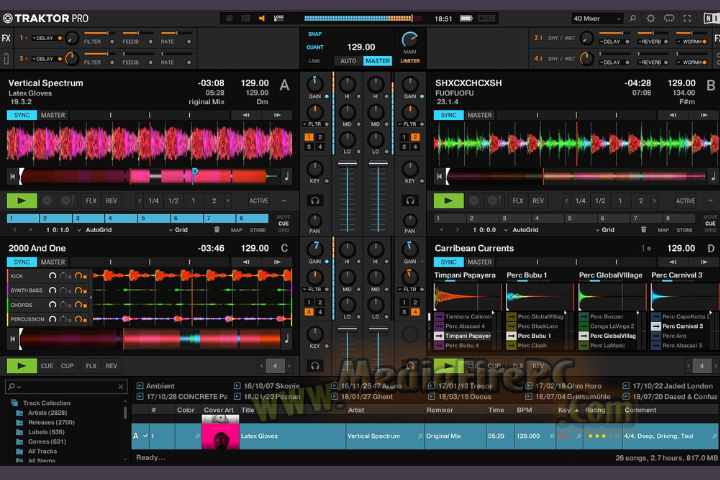Viewport: 720px width, 480px height.
Task: Open Deck A Grid type dropdown
Action: (x=178, y=230)
